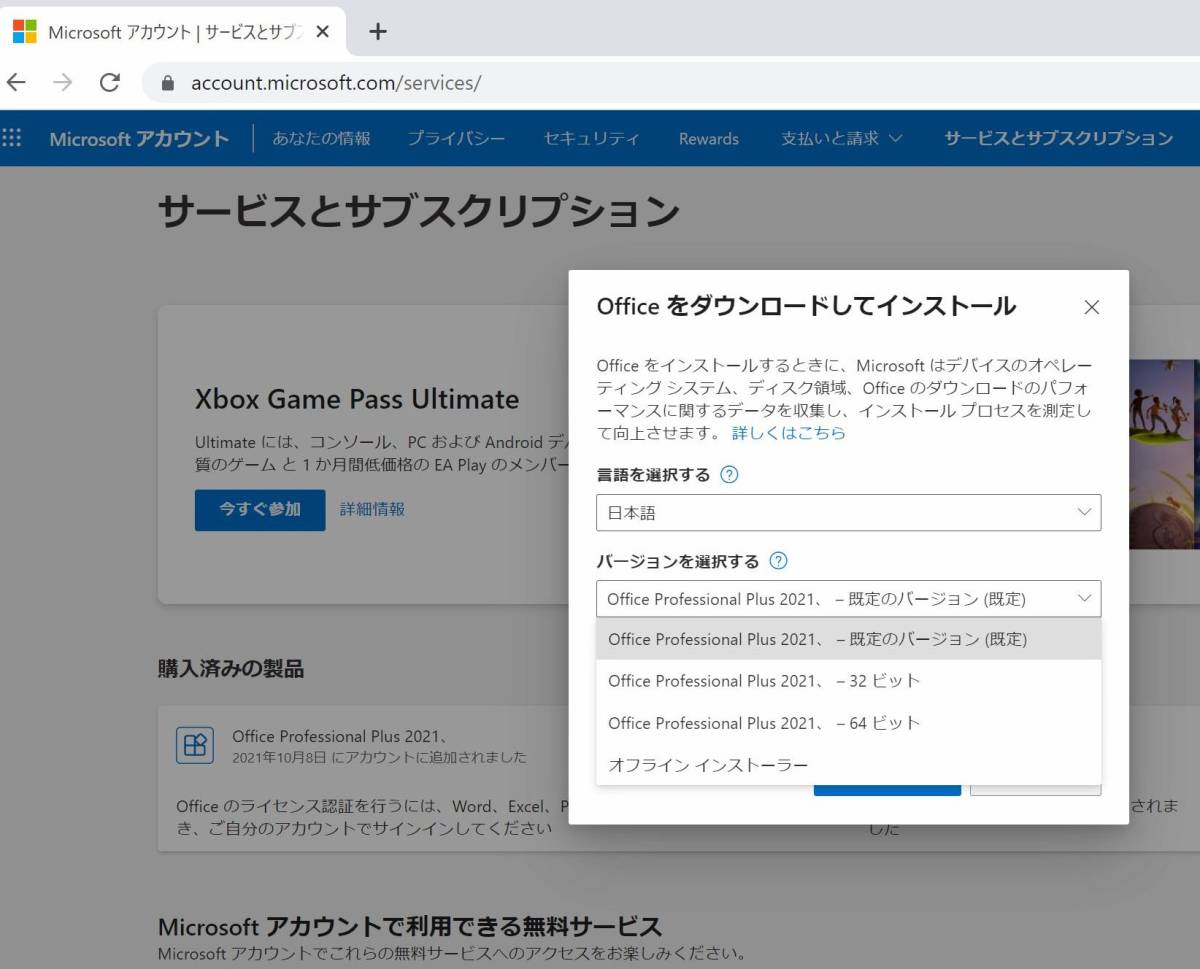Choose the 32 ビット version option
This screenshot has width=1200, height=969.
[848, 681]
